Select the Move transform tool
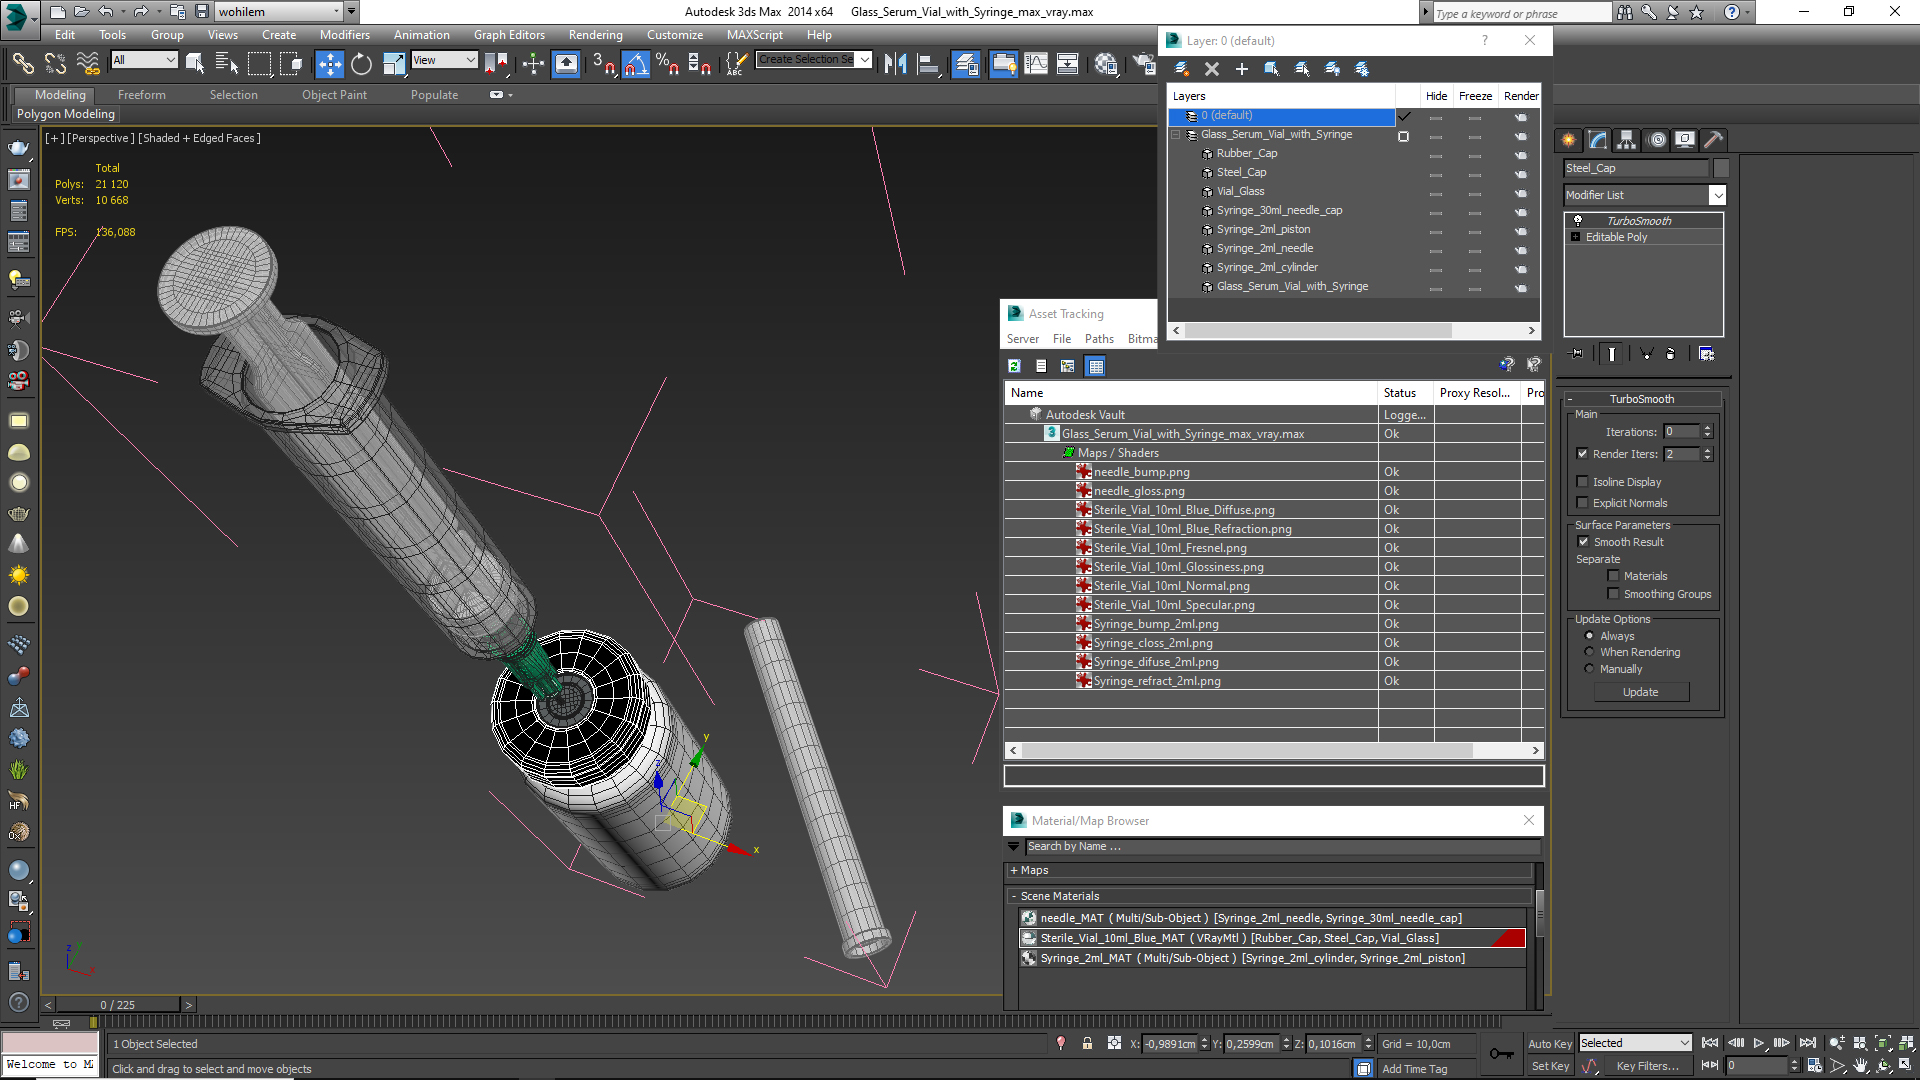The width and height of the screenshot is (1920, 1080). click(x=329, y=65)
